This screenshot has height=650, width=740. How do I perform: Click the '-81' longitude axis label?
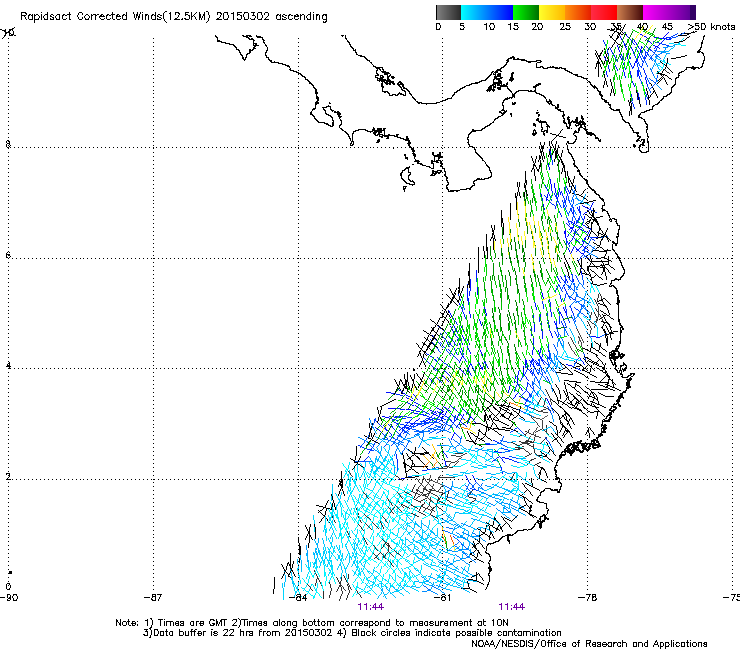[x=442, y=598]
